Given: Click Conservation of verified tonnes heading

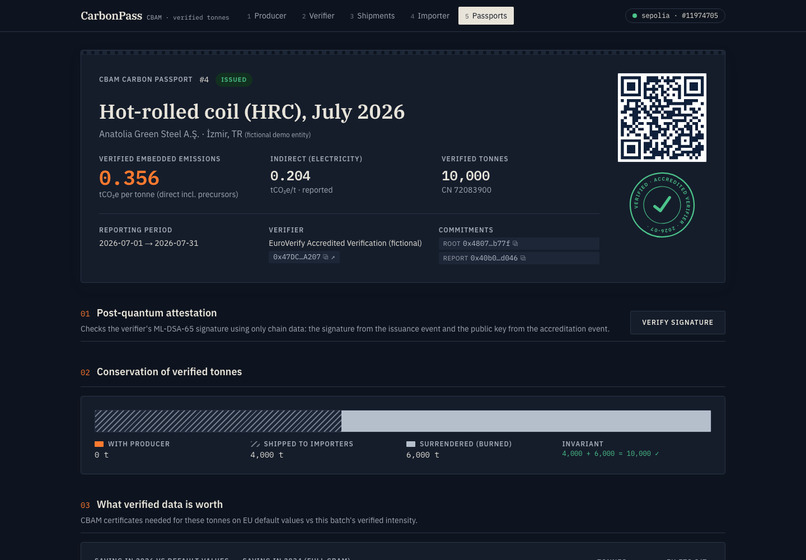Looking at the screenshot, I should tap(169, 372).
